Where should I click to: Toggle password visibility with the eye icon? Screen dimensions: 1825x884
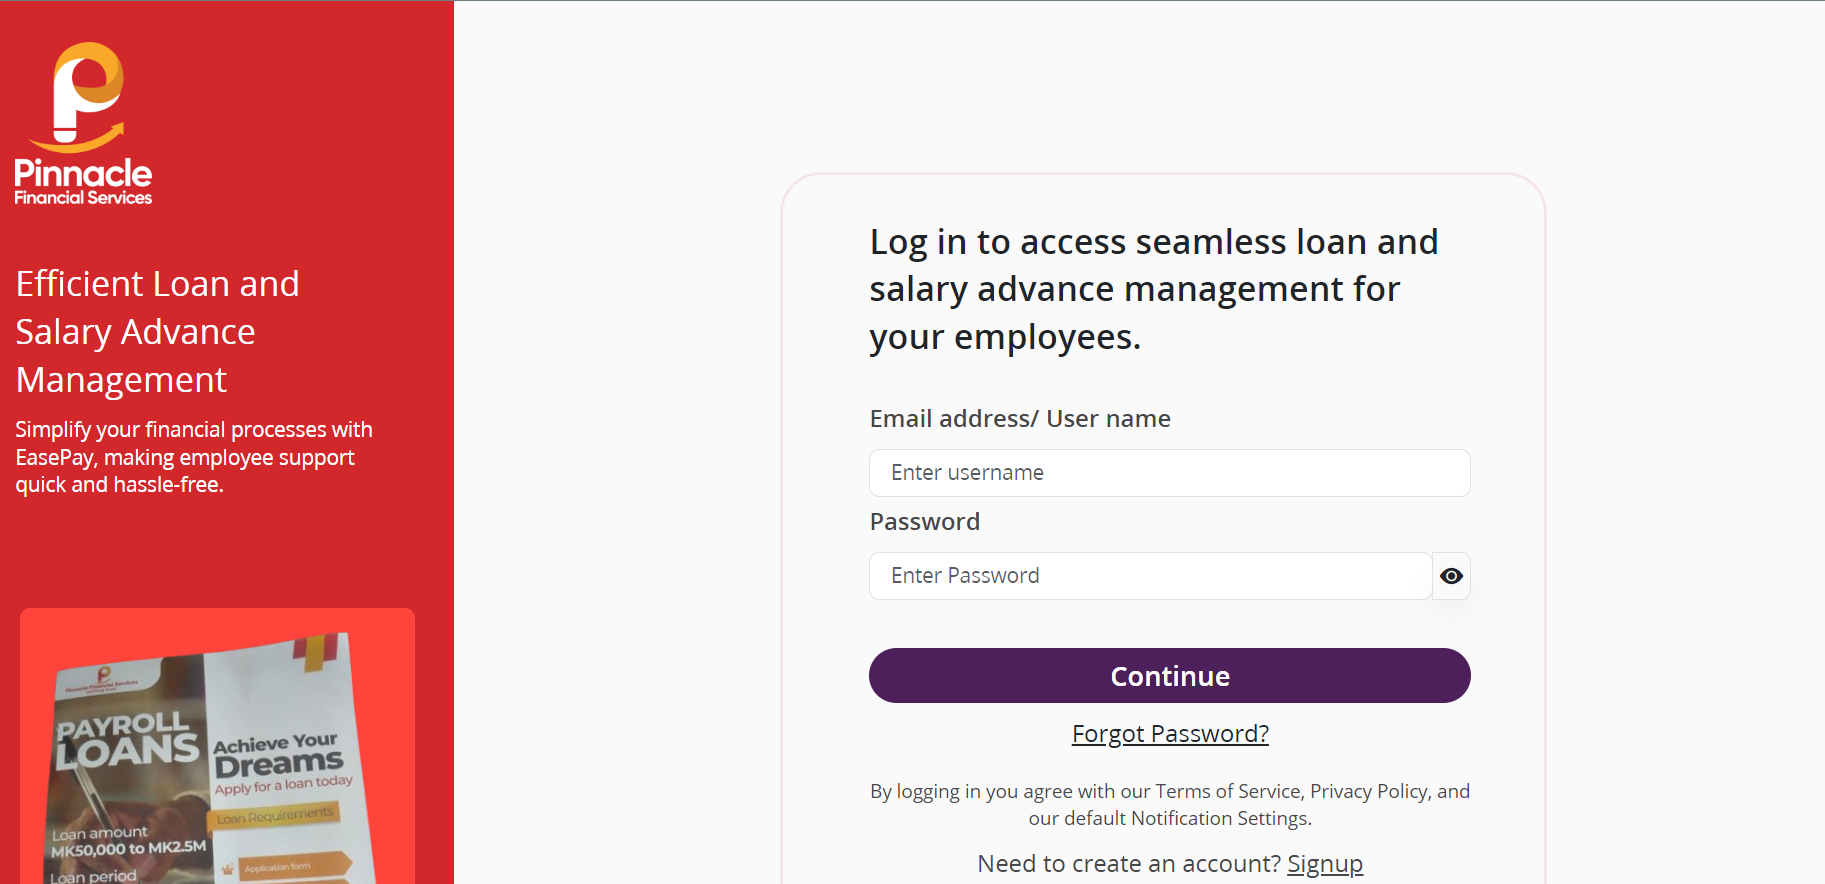tap(1451, 576)
